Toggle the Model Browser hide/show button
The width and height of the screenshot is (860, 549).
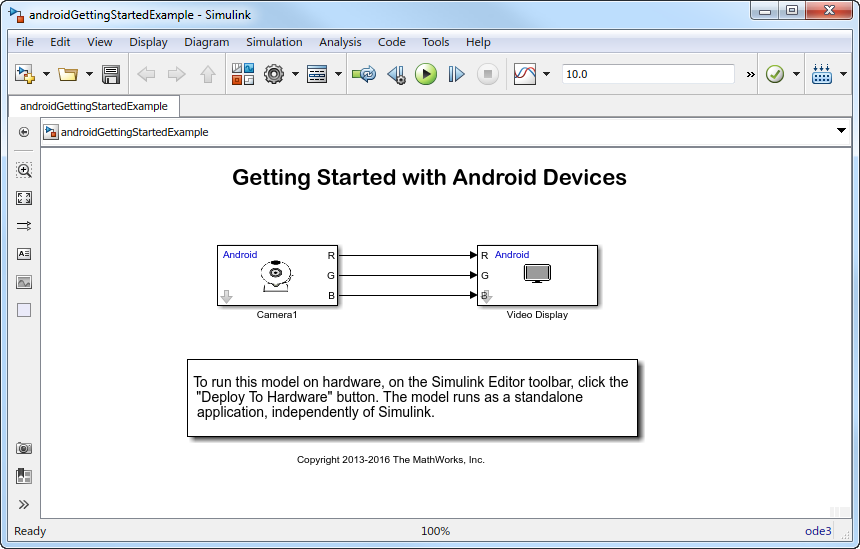(24, 132)
